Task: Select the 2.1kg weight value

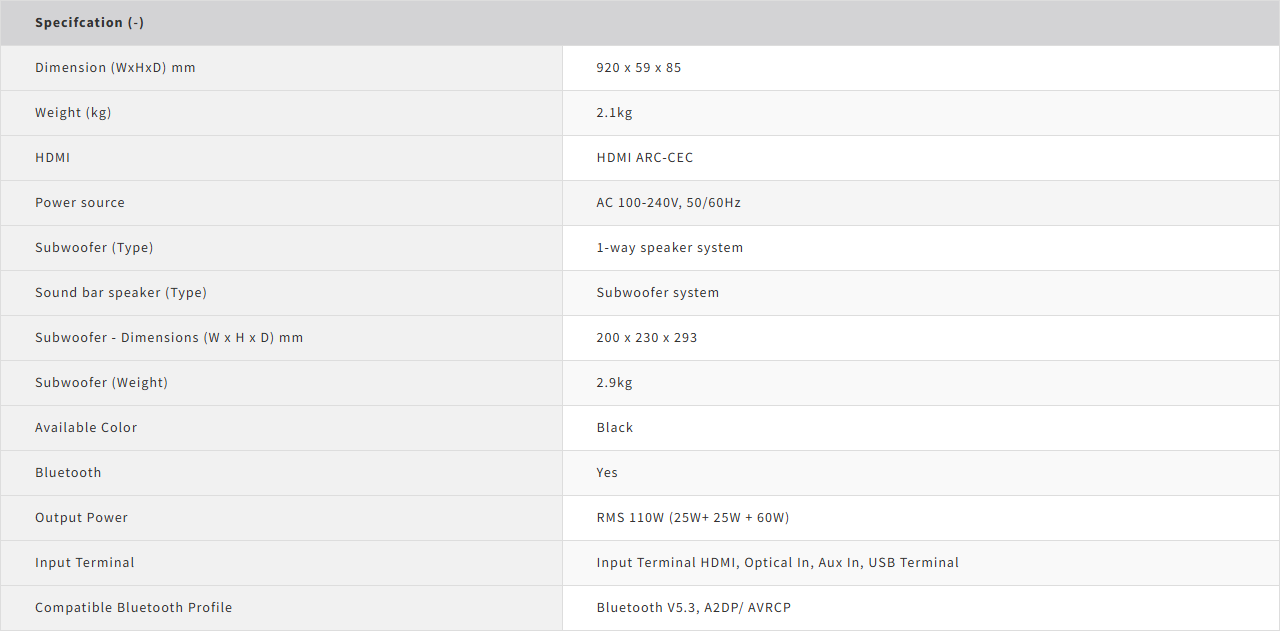Action: (614, 113)
